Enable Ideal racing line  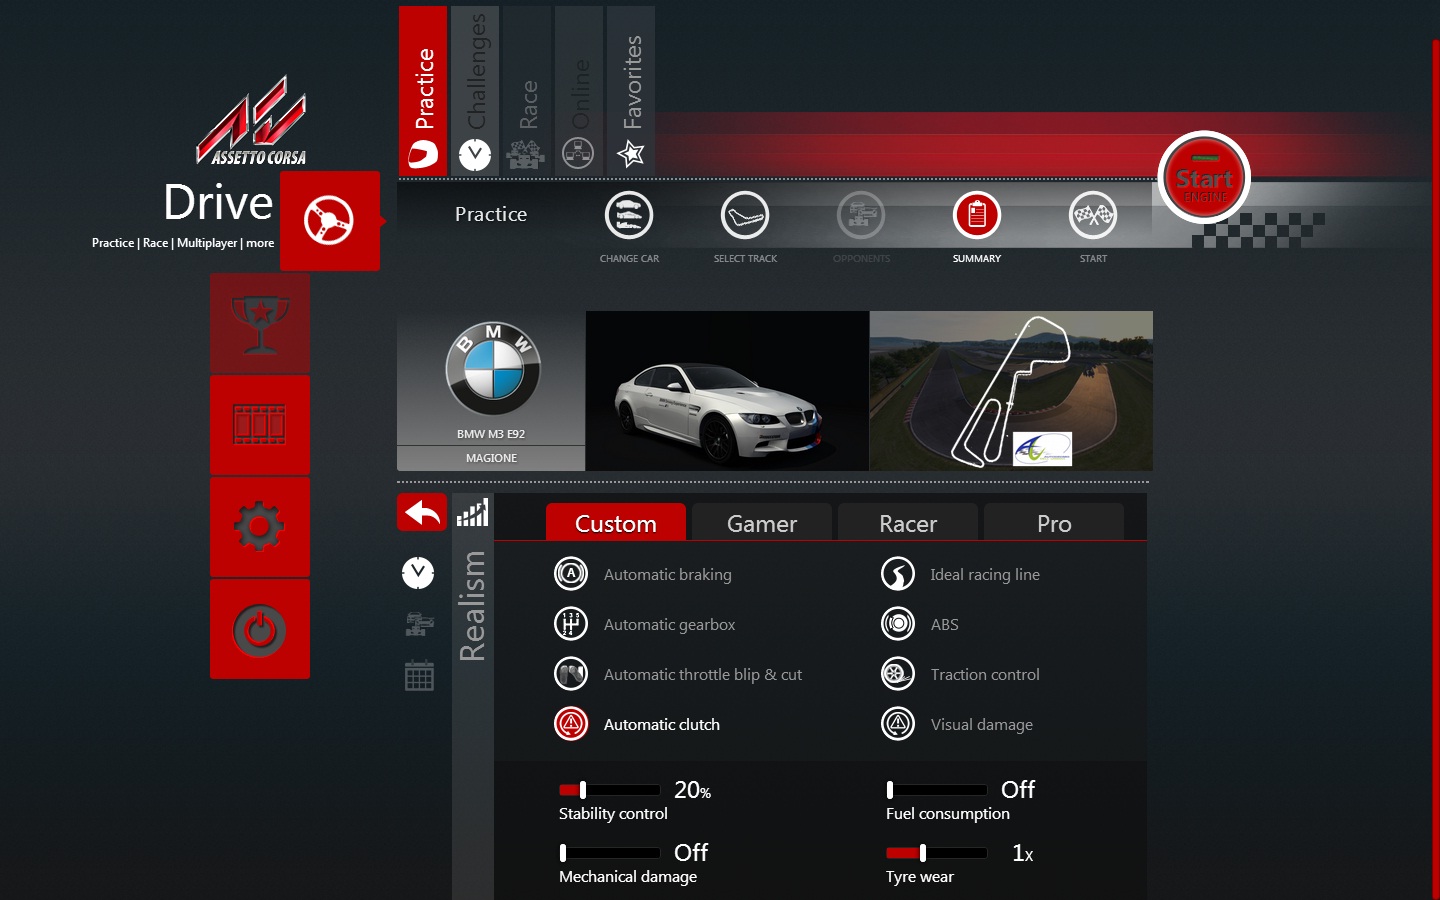898,574
